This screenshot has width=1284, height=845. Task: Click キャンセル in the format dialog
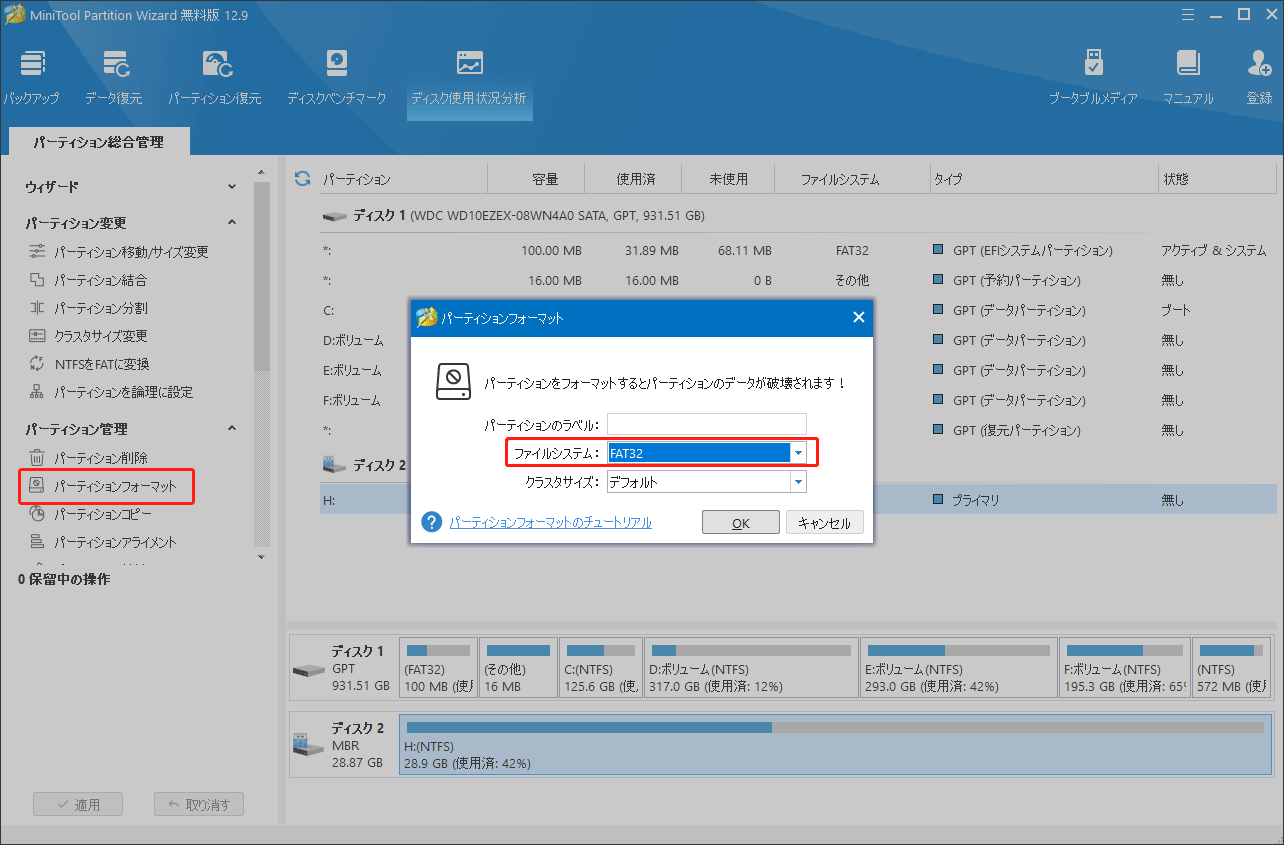[x=825, y=523]
